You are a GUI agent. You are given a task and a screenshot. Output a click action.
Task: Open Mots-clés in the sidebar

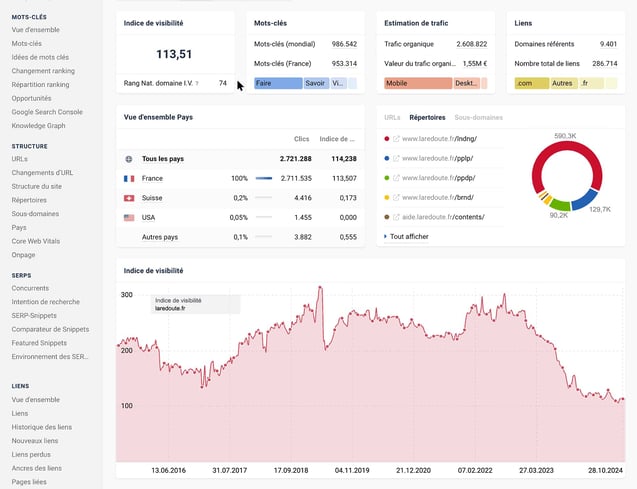(26, 43)
